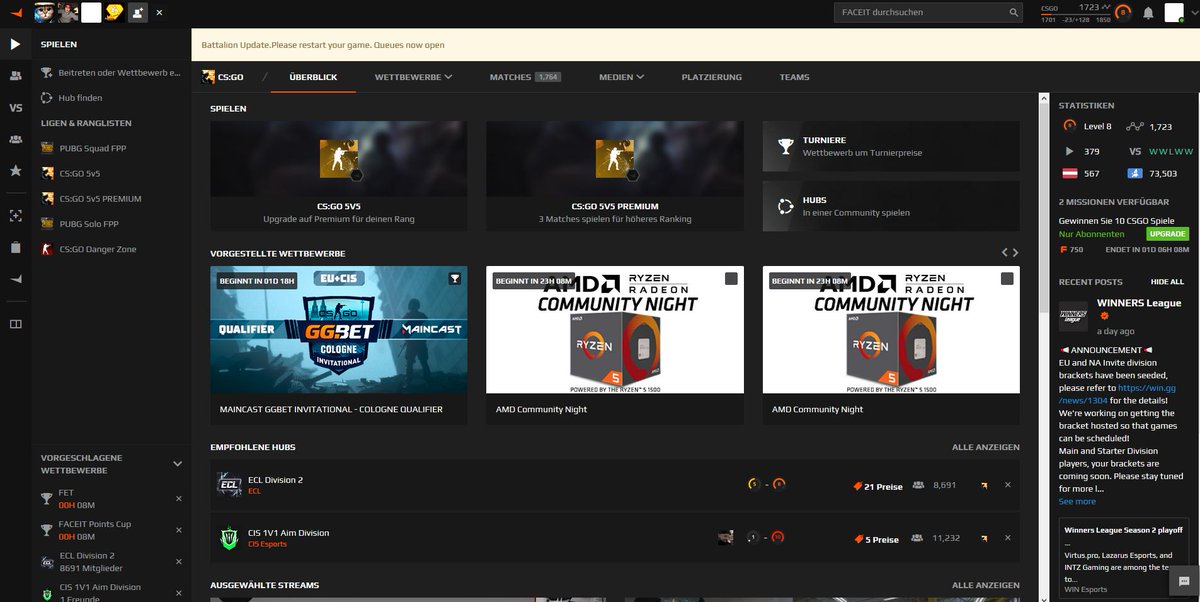Open the HUBS tile
This screenshot has height=602, width=1200.
(891, 205)
